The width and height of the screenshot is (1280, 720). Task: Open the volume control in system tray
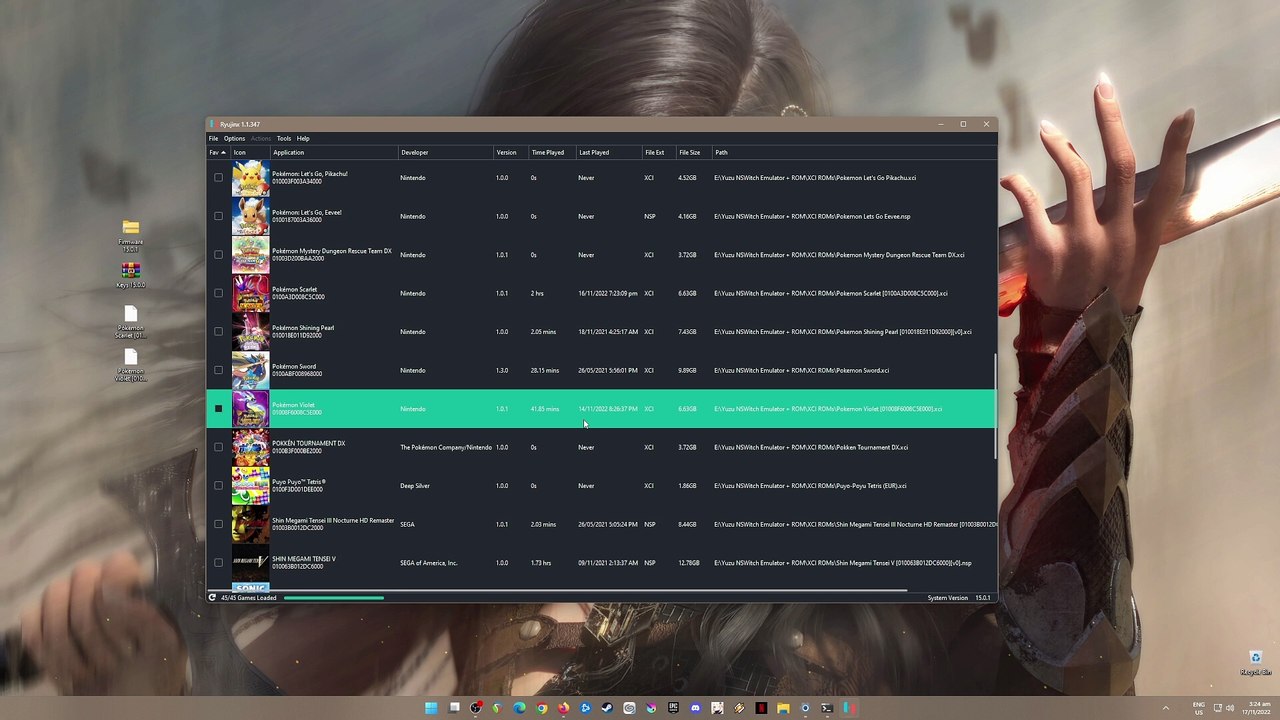pos(1230,708)
